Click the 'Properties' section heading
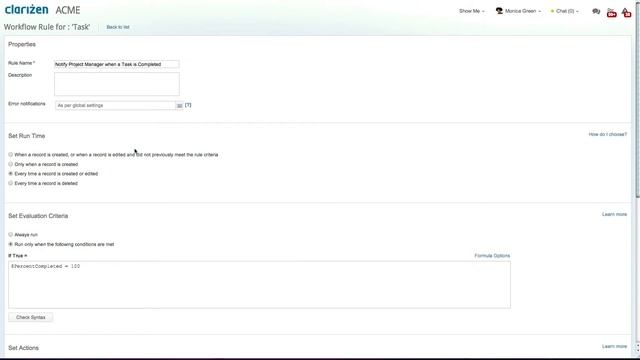Viewport: 640px width, 360px height. pyautogui.click(x=22, y=44)
